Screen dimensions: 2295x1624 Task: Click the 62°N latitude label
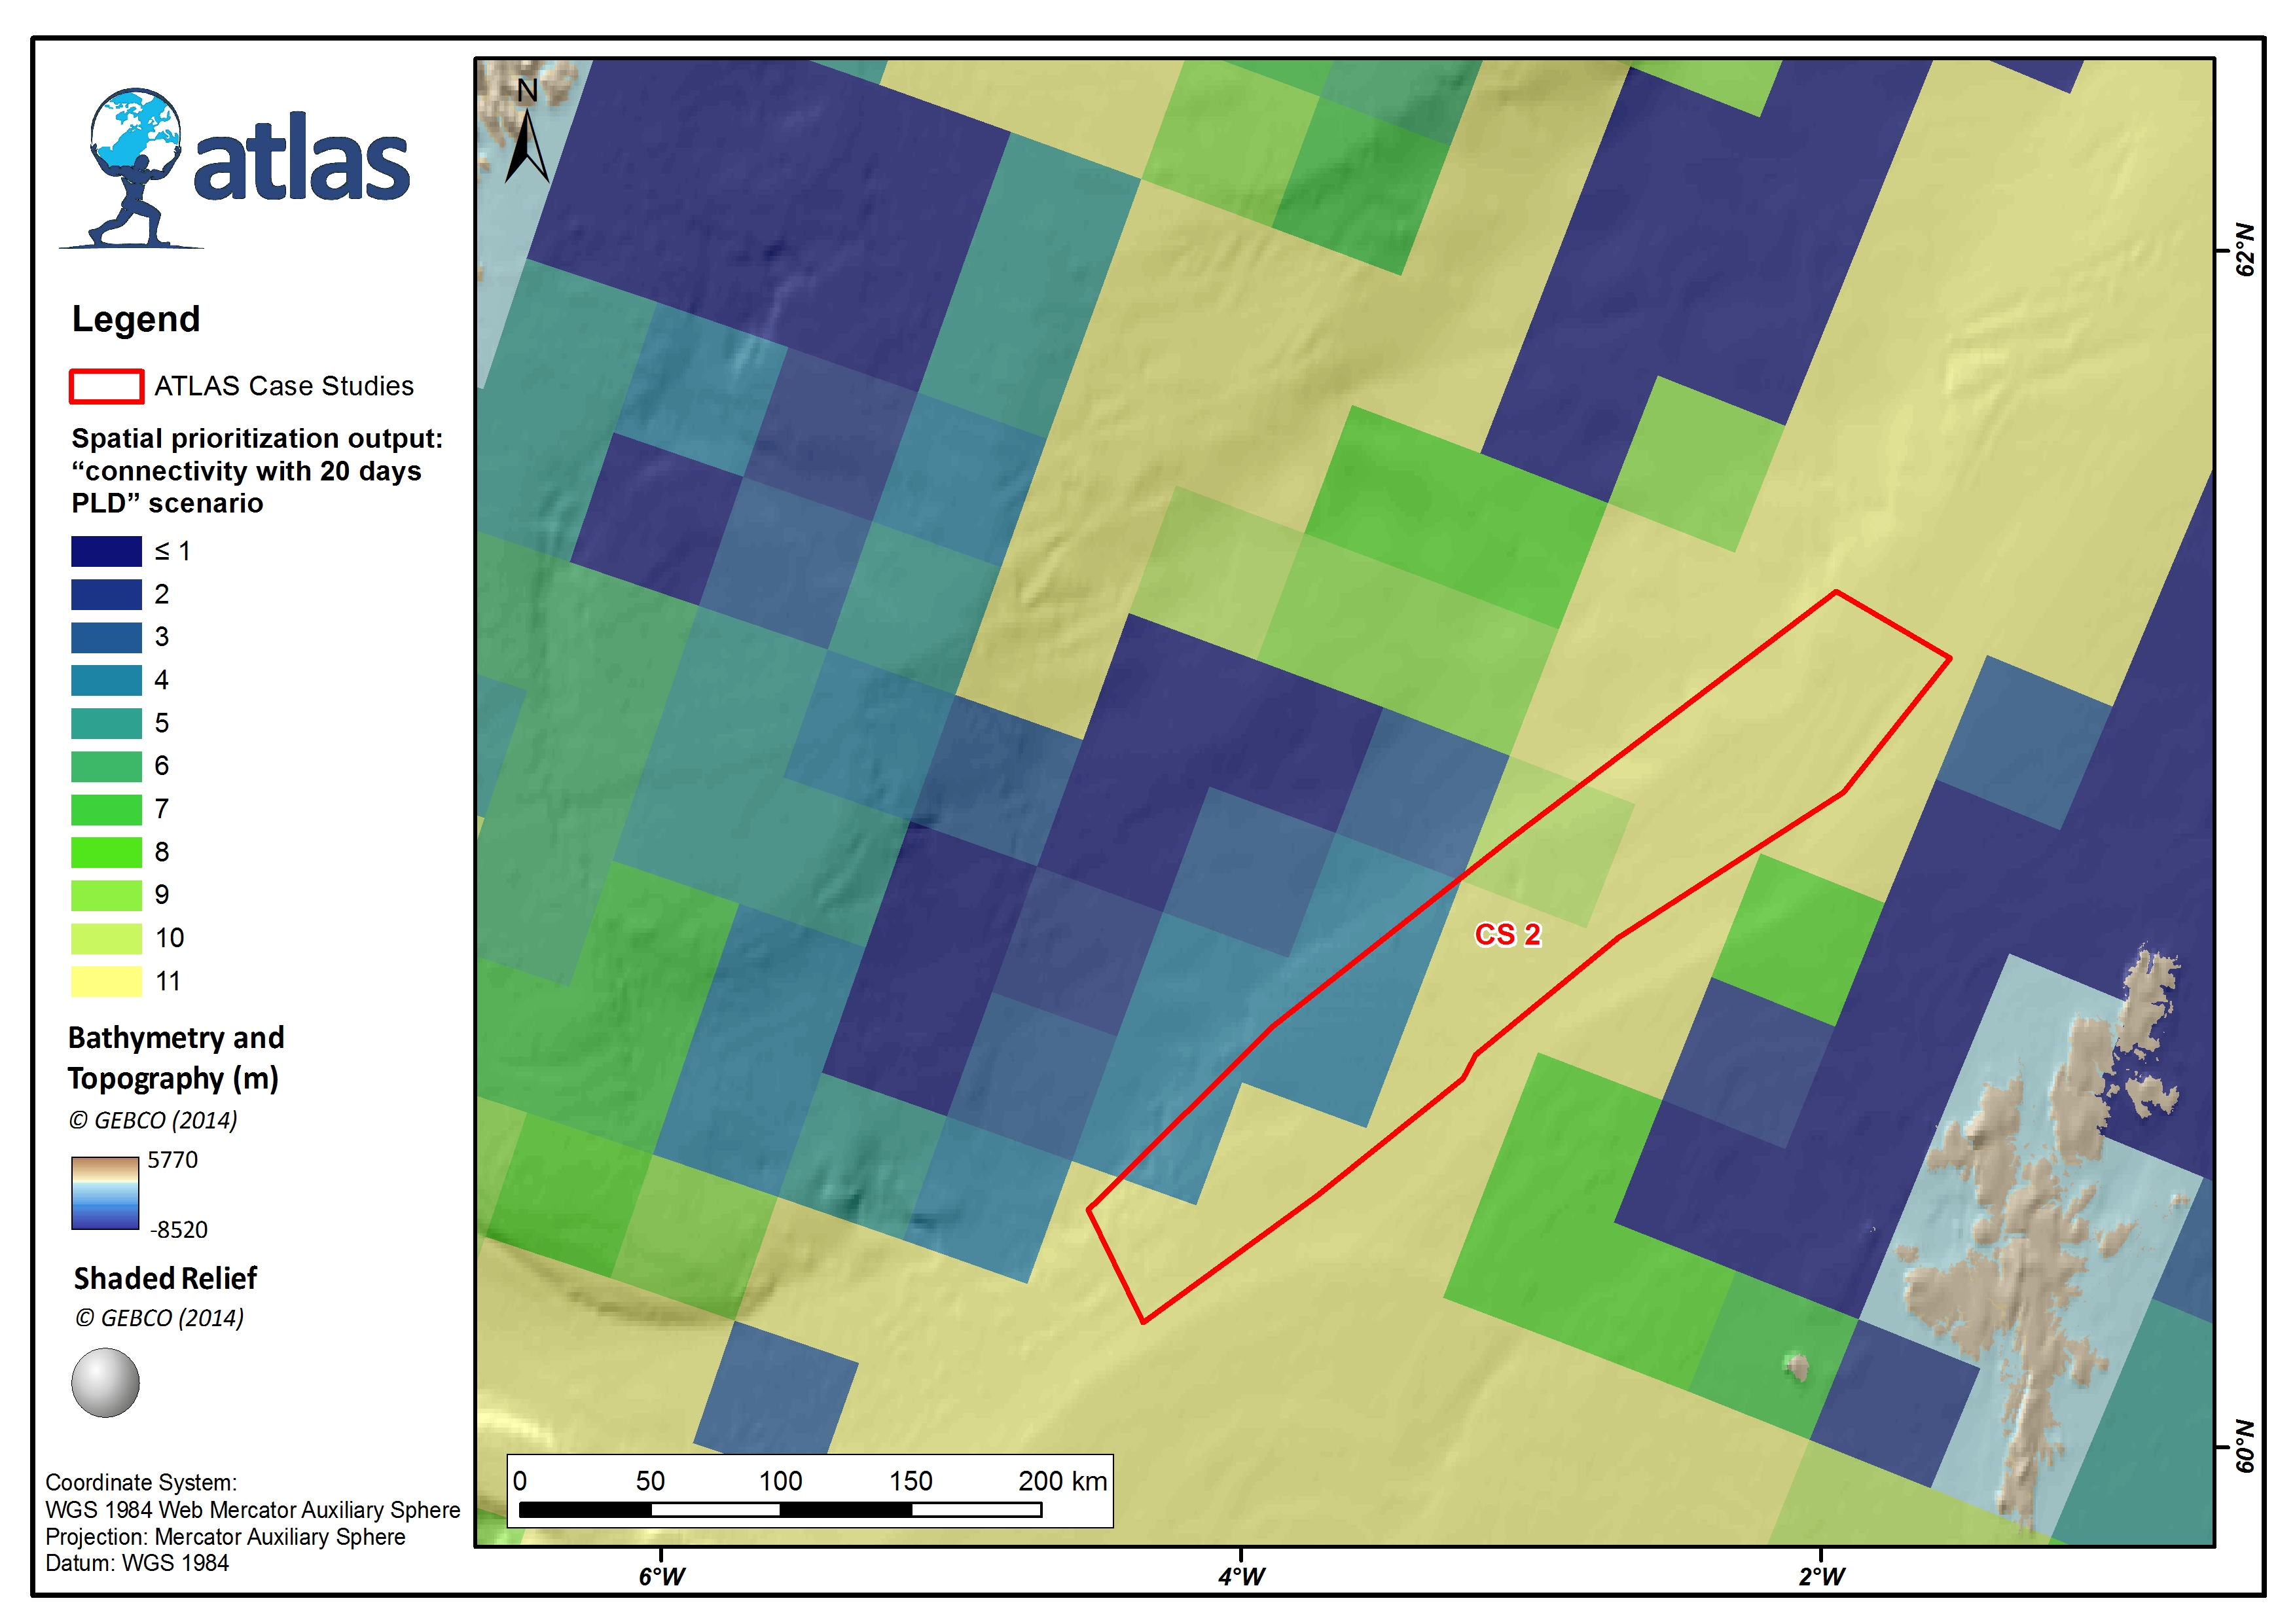[x=2246, y=250]
